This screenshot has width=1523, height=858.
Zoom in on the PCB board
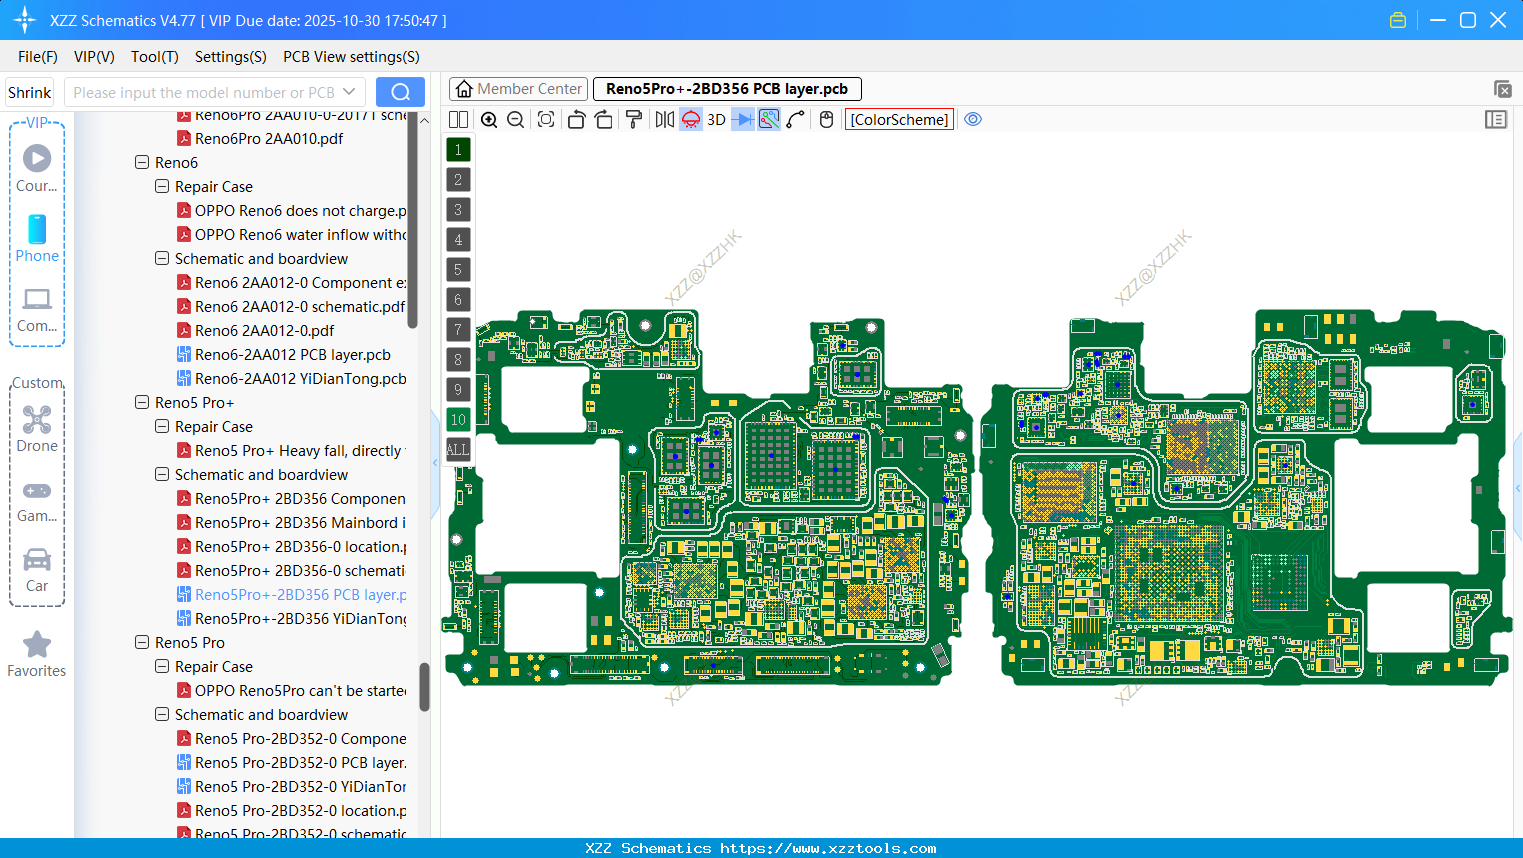pyautogui.click(x=489, y=119)
